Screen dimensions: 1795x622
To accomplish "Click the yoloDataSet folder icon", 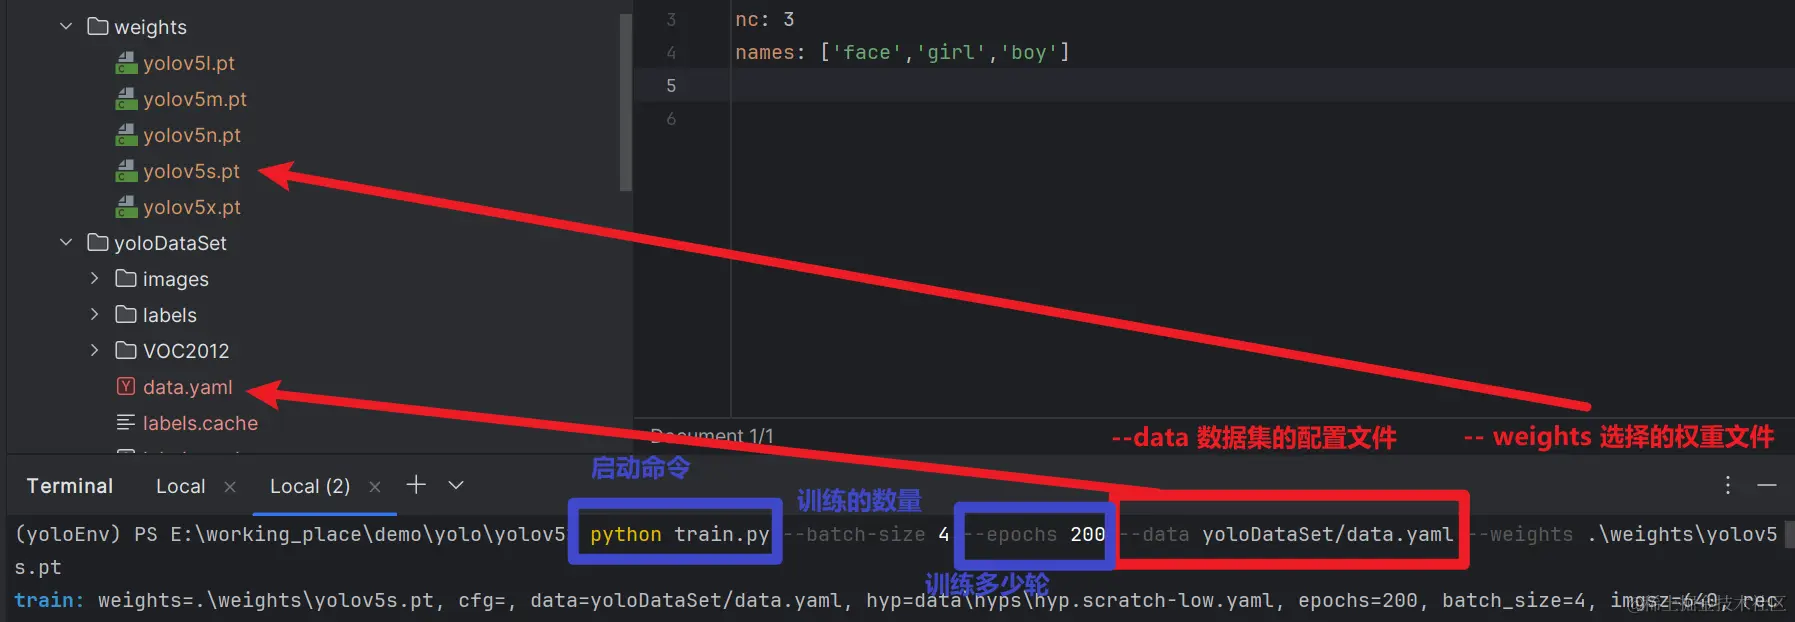I will pos(97,242).
